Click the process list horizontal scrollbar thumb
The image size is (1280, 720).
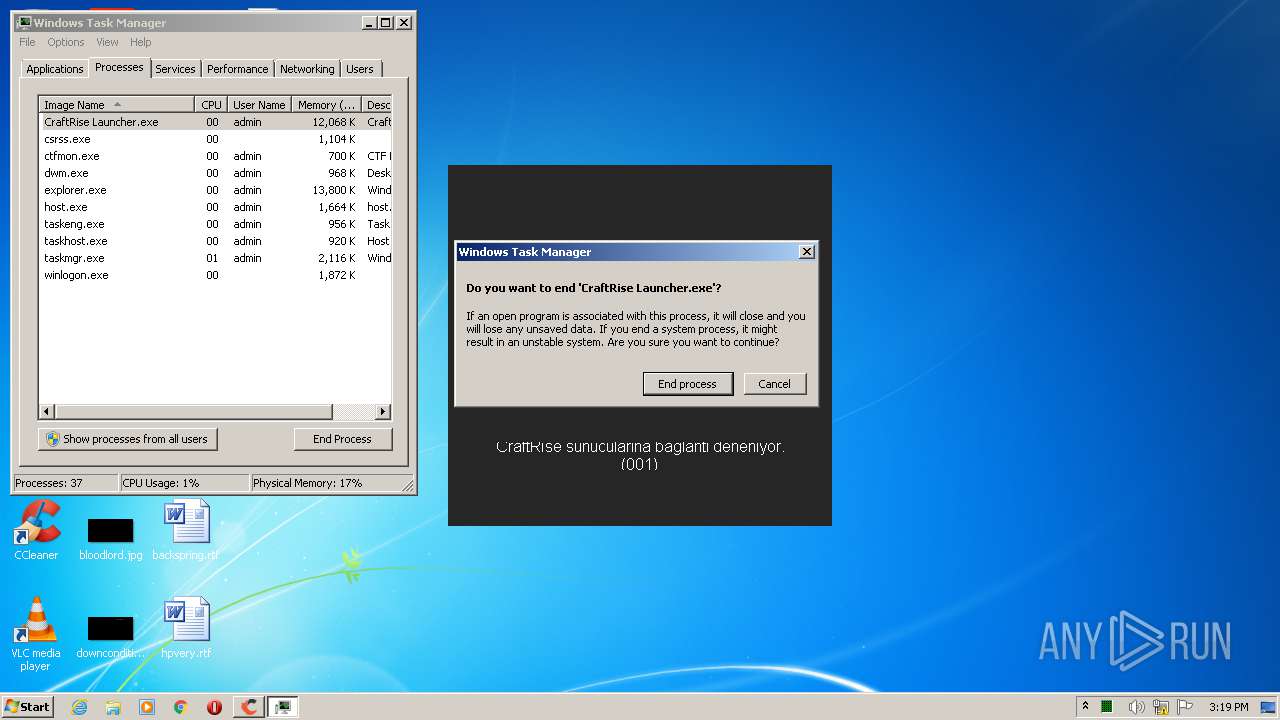[193, 412]
